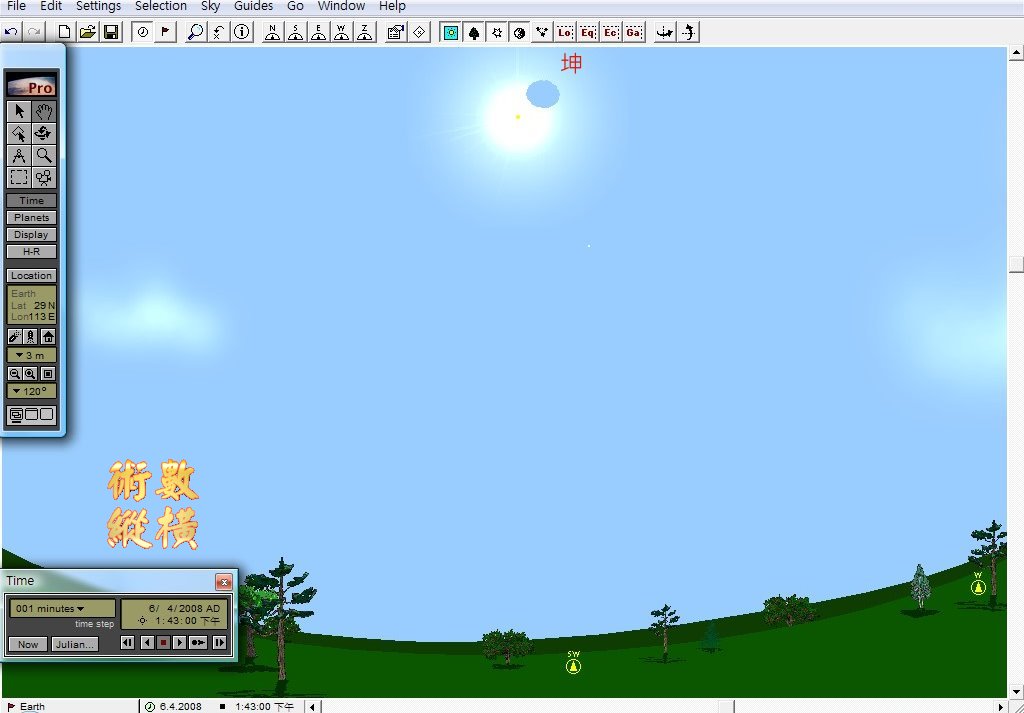Open the info window icon
This screenshot has width=1024, height=713.
click(x=242, y=32)
